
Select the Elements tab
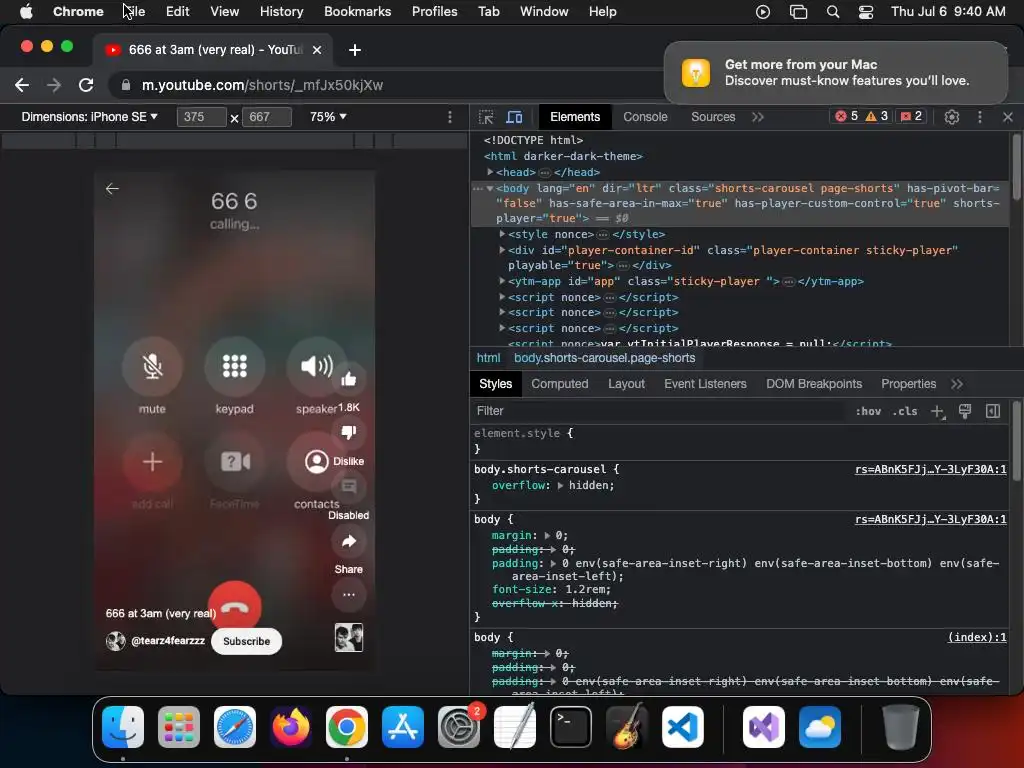click(x=575, y=117)
